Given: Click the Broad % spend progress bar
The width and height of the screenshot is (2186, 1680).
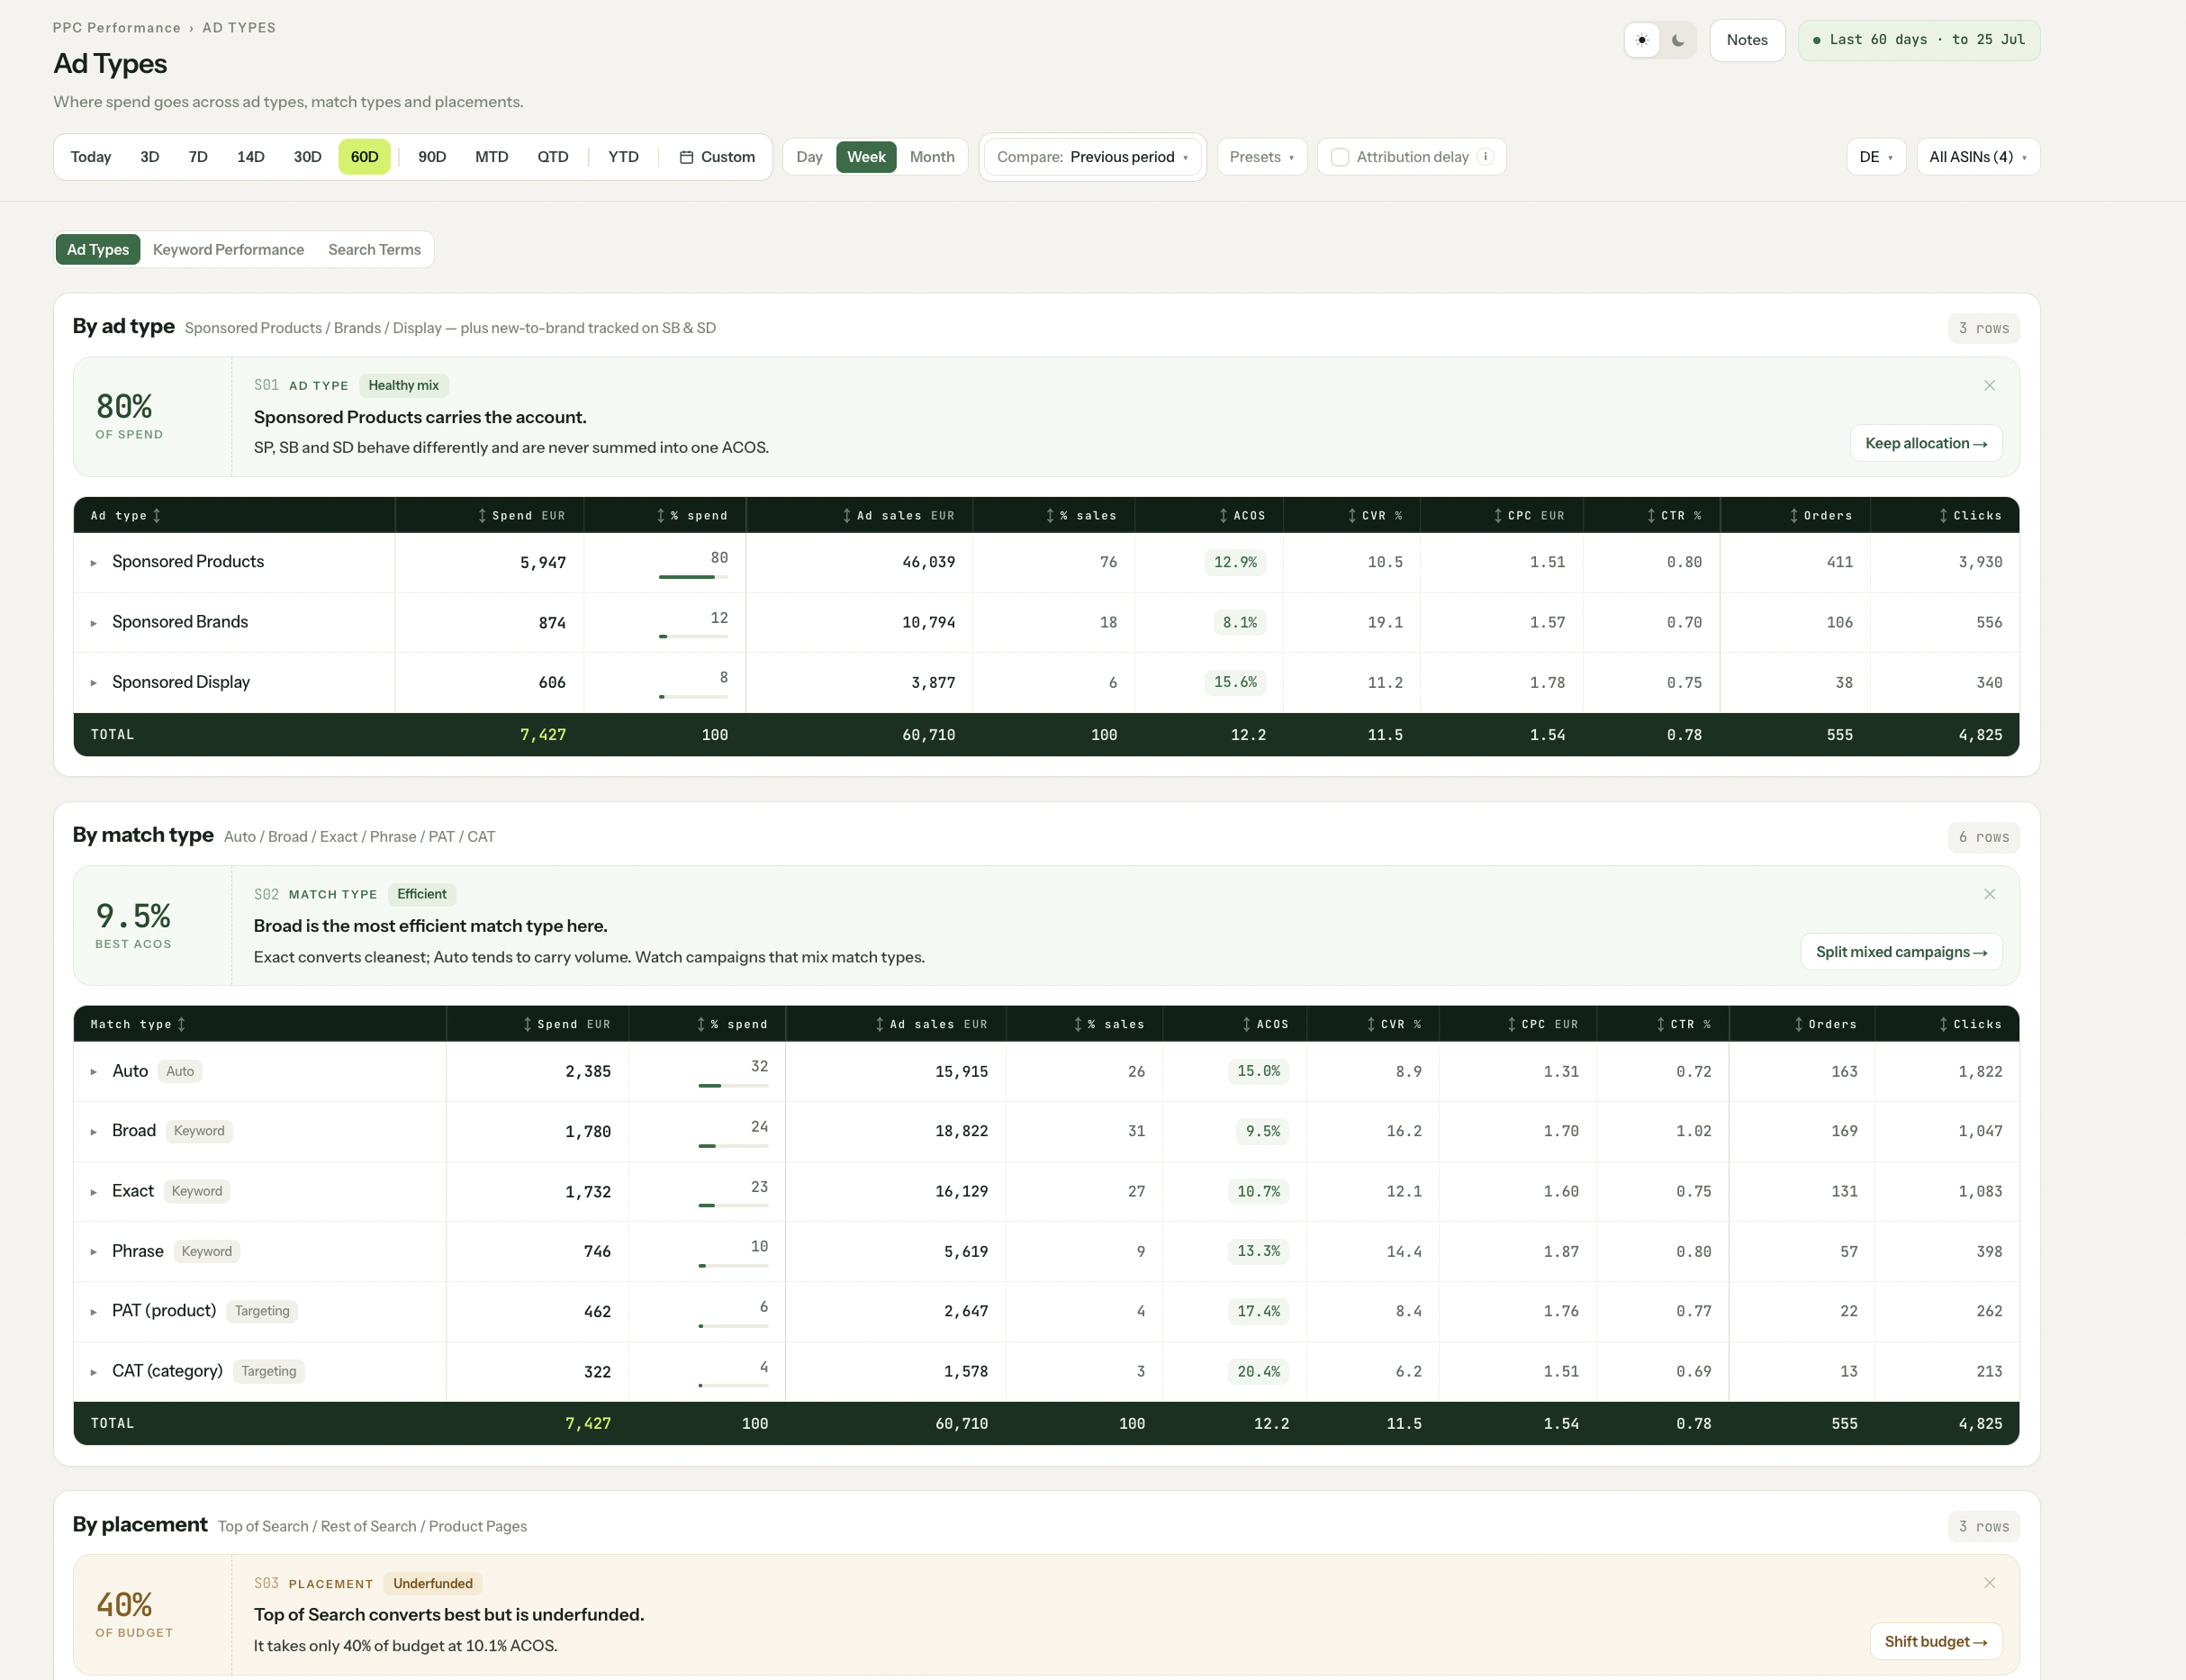Looking at the screenshot, I should click(733, 1145).
